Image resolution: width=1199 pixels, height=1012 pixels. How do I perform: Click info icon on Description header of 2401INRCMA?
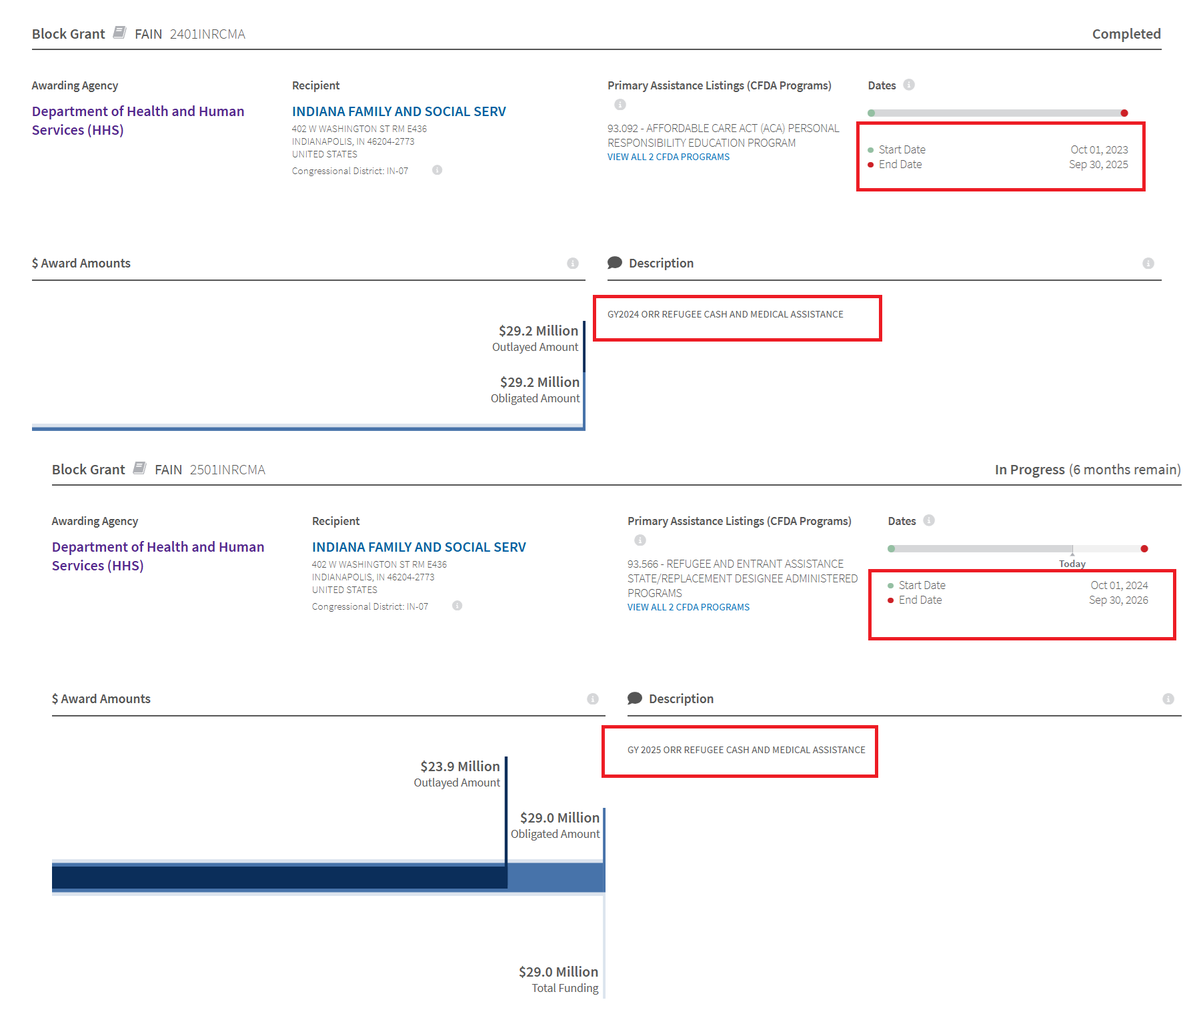[x=1149, y=263]
